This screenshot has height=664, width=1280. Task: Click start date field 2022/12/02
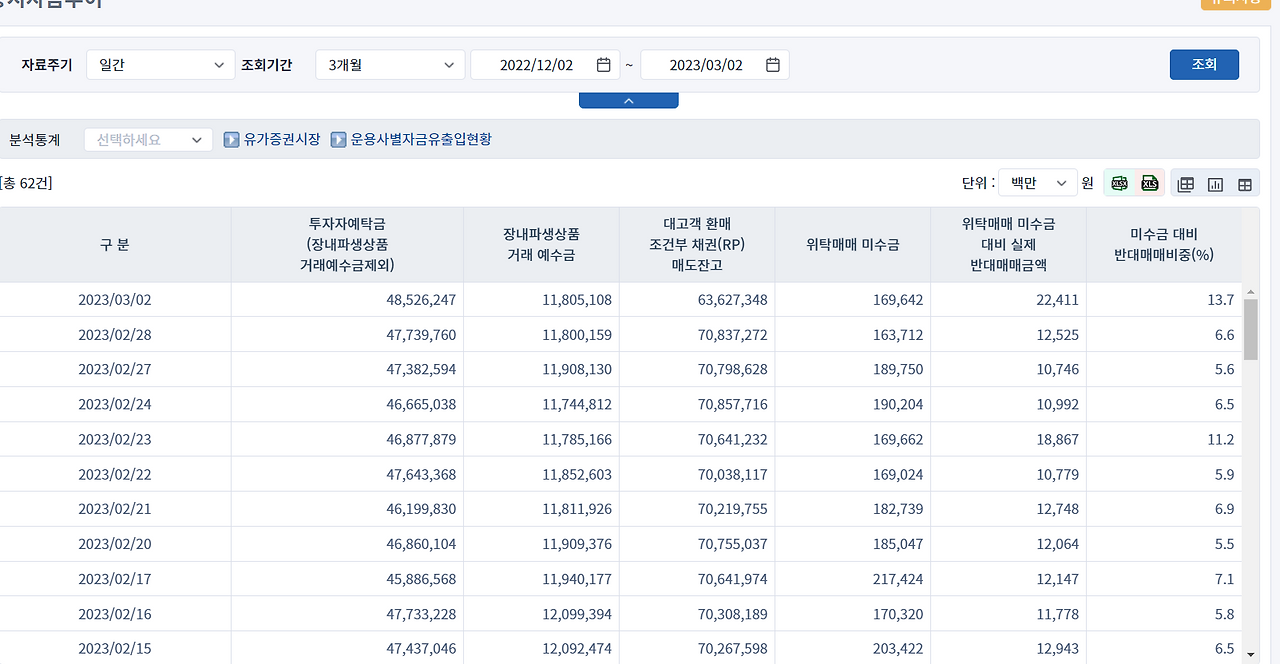pos(545,65)
